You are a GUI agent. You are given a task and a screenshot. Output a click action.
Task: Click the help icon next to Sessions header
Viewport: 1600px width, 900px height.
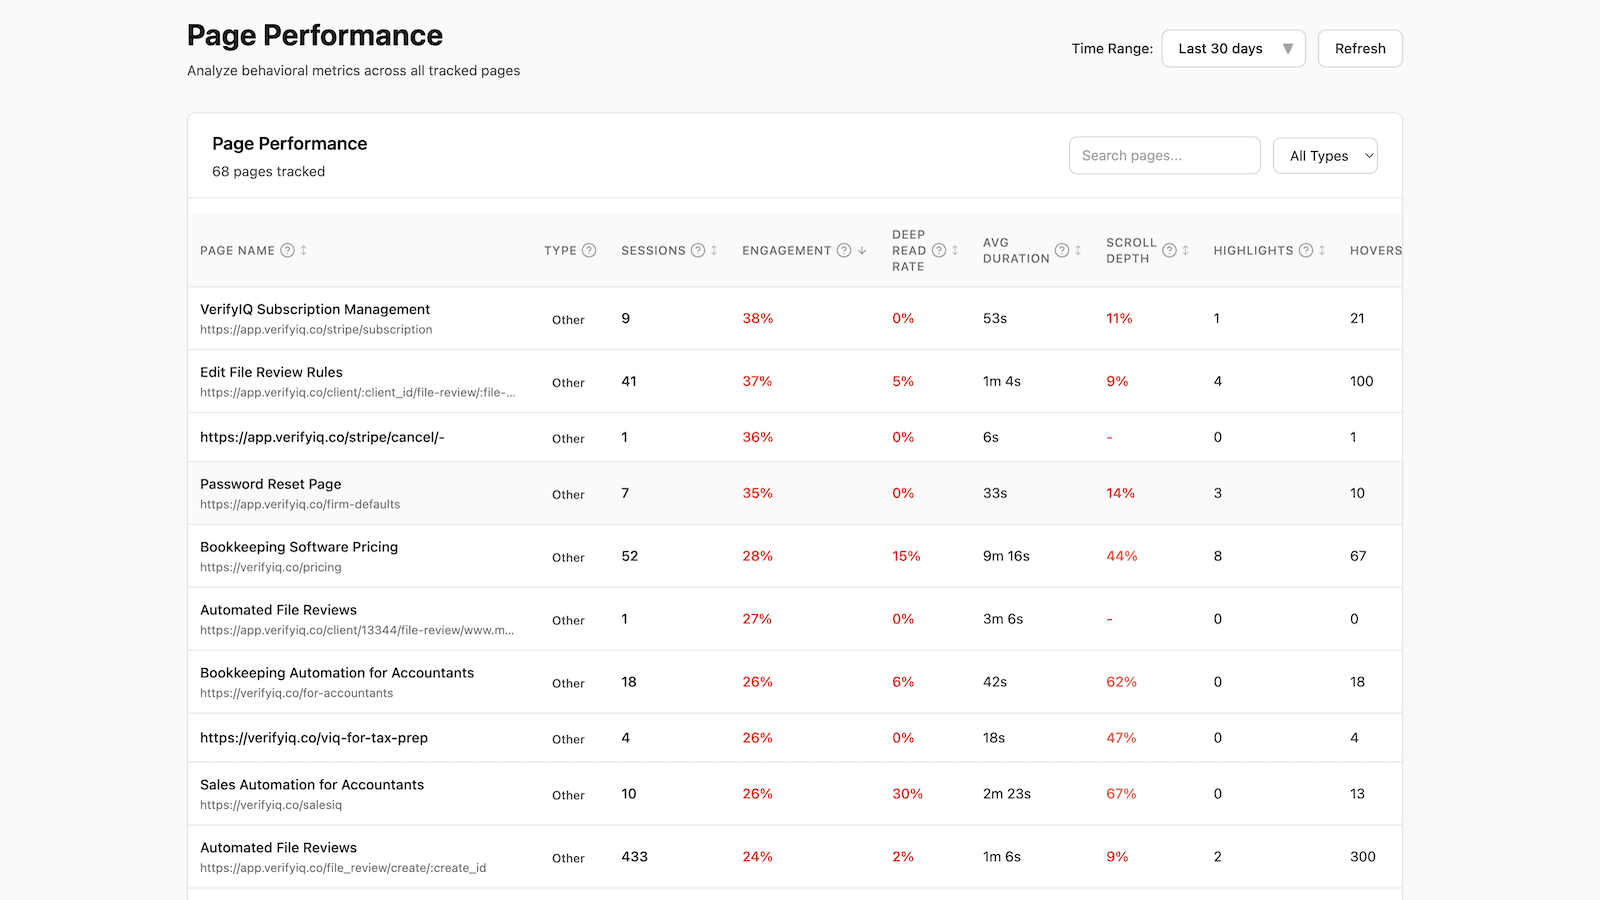coord(698,250)
